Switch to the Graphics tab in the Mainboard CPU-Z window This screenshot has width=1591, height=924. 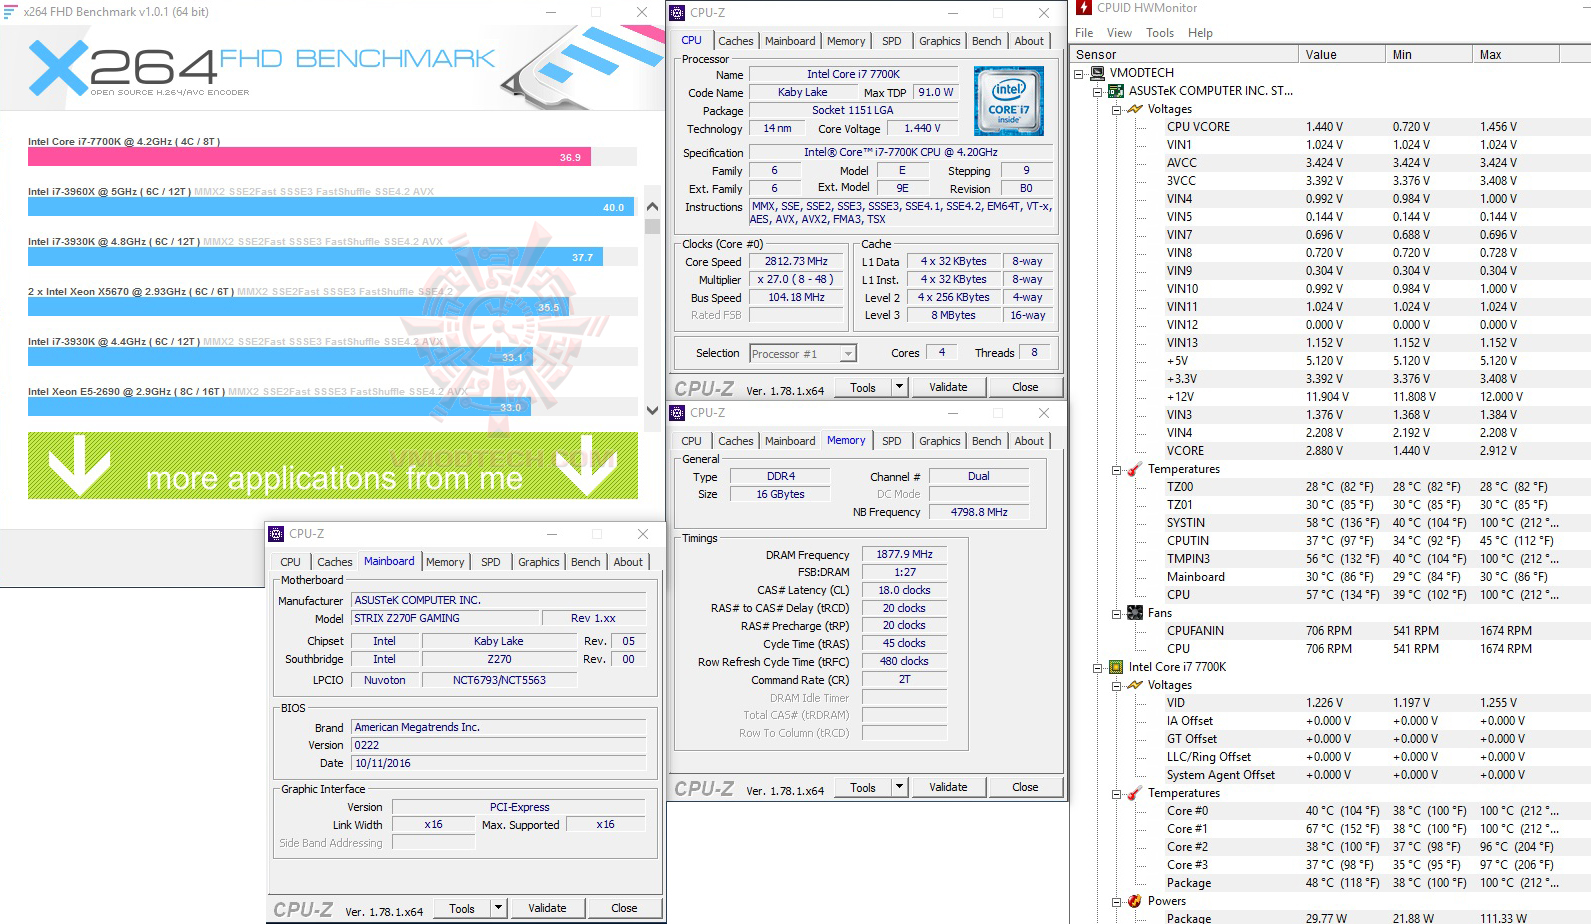(539, 562)
